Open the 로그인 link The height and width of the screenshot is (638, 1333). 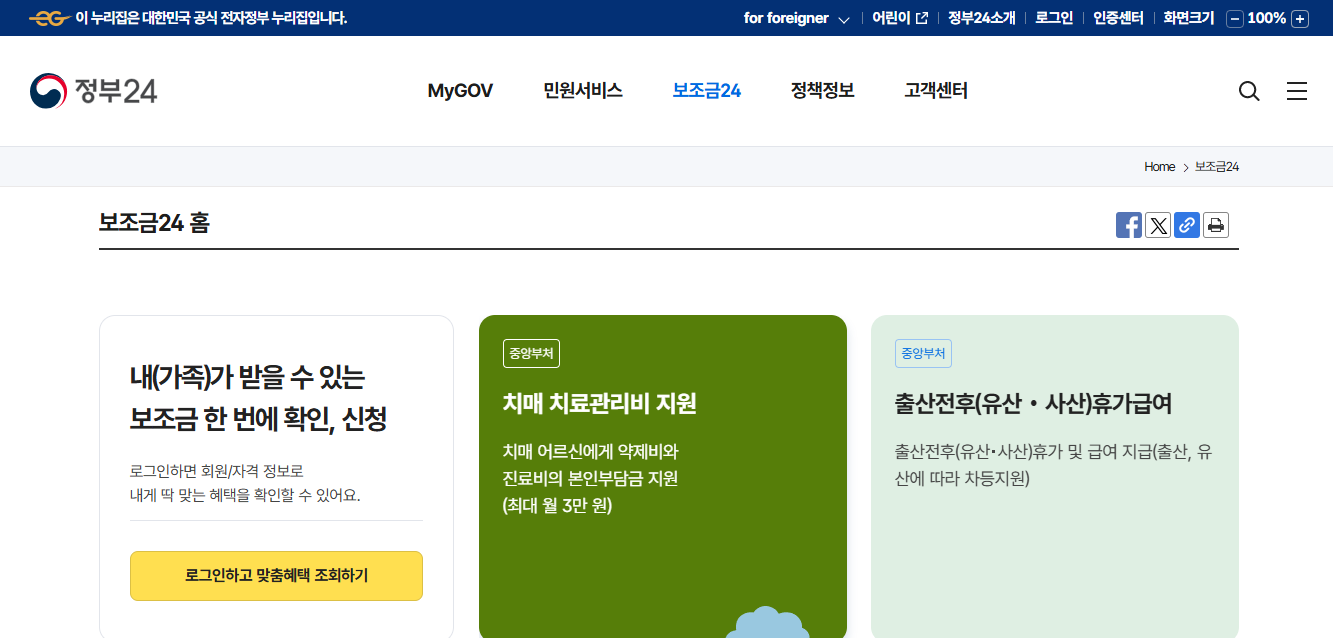1052,17
